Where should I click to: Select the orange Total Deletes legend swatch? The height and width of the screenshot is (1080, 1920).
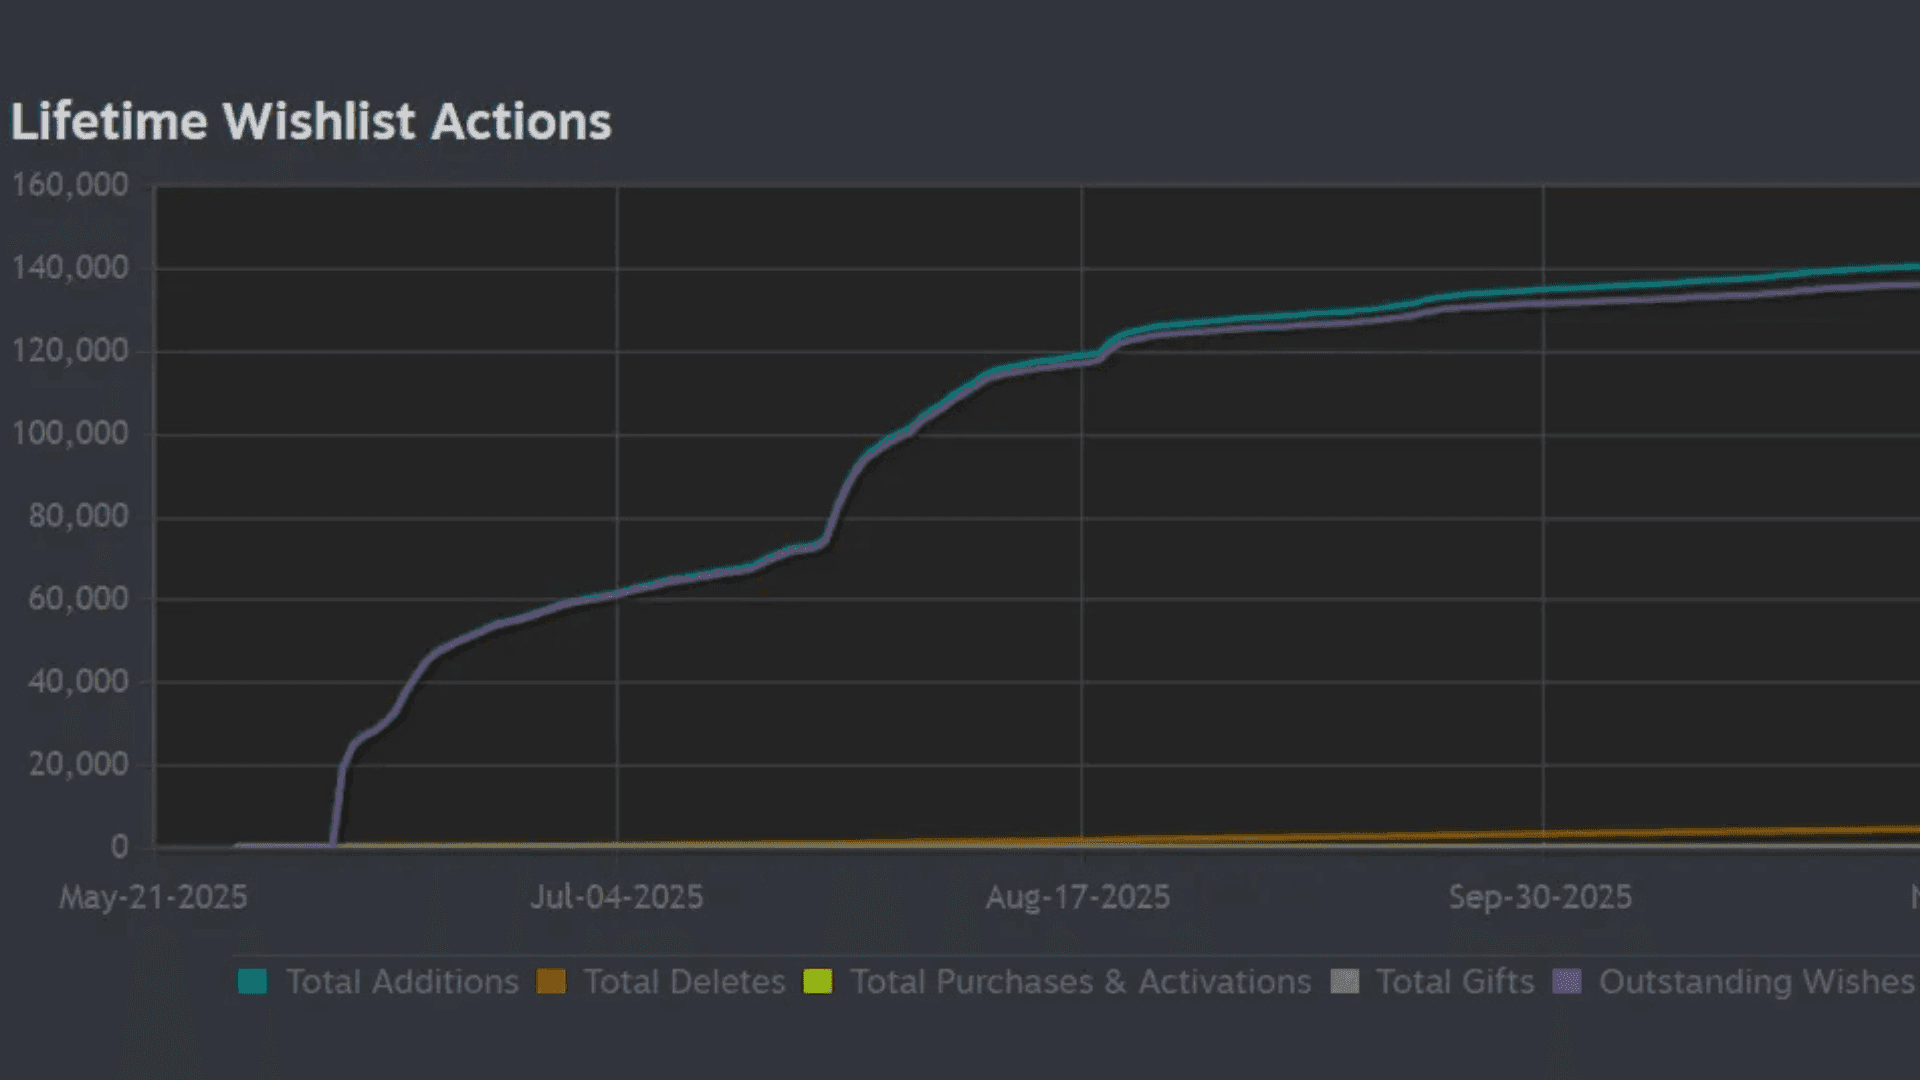pyautogui.click(x=552, y=982)
